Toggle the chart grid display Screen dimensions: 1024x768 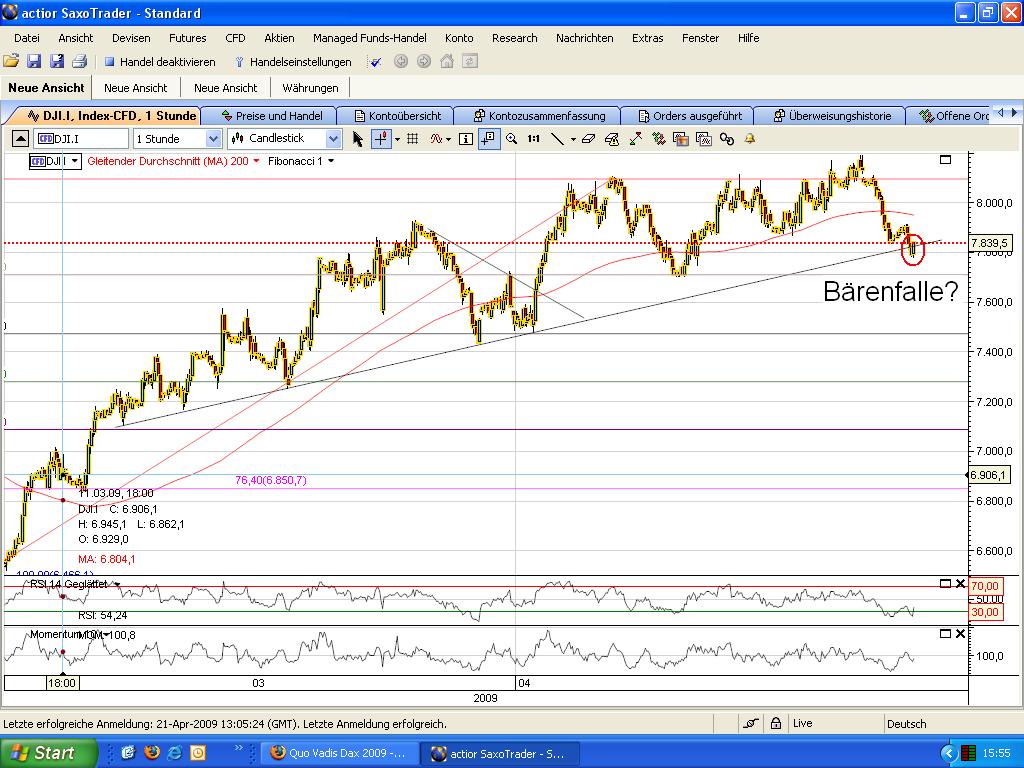click(411, 139)
